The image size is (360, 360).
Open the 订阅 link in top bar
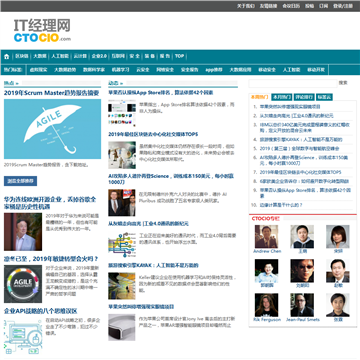coord(323,6)
